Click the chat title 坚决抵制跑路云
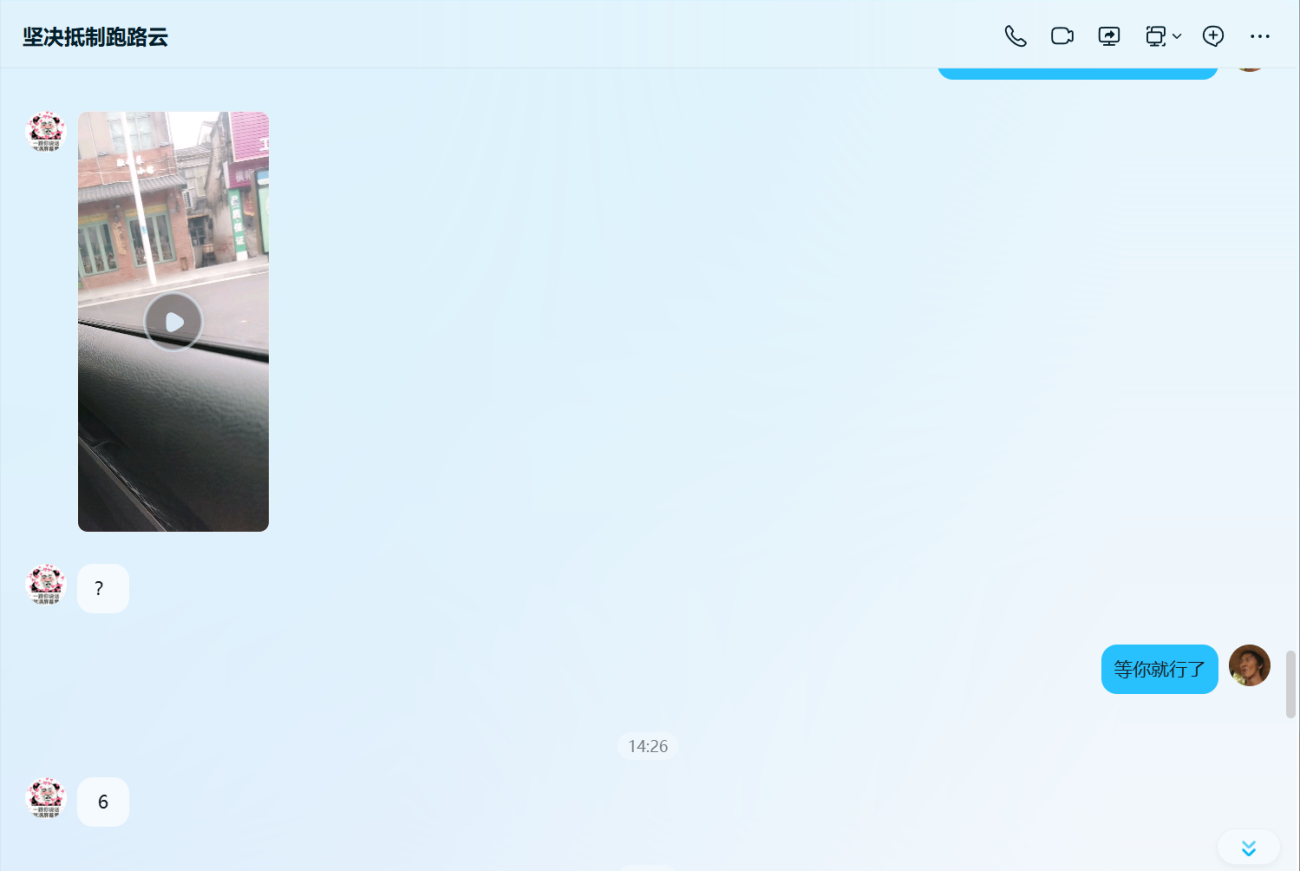Viewport: 1300px width, 871px height. 96,38
